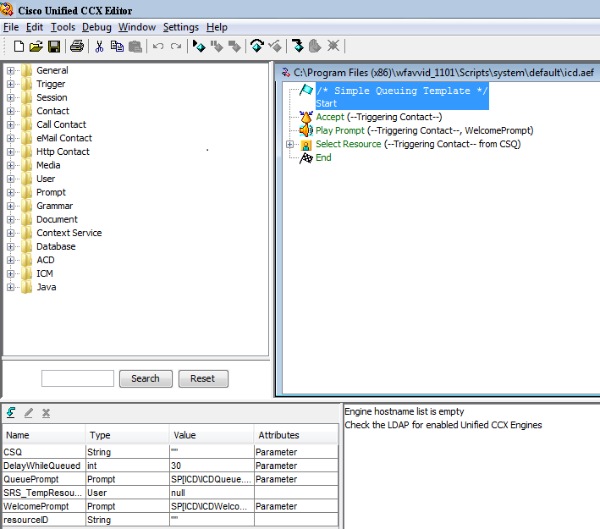This screenshot has width=600, height=529.
Task: Expand the Select Resource step node
Action: (x=290, y=144)
